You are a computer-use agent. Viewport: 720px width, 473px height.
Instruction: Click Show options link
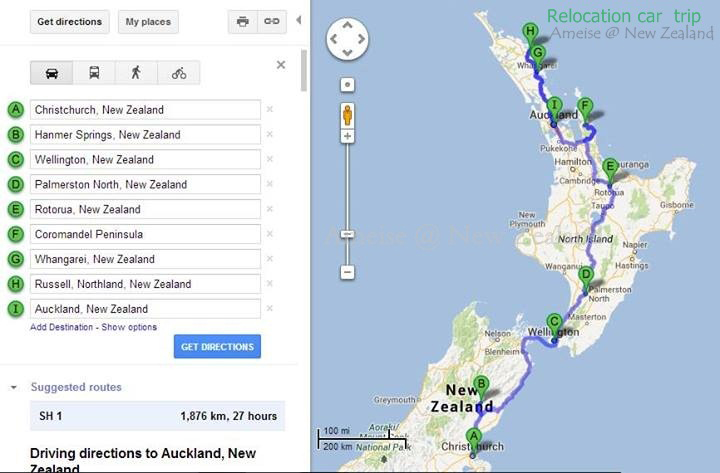129,327
